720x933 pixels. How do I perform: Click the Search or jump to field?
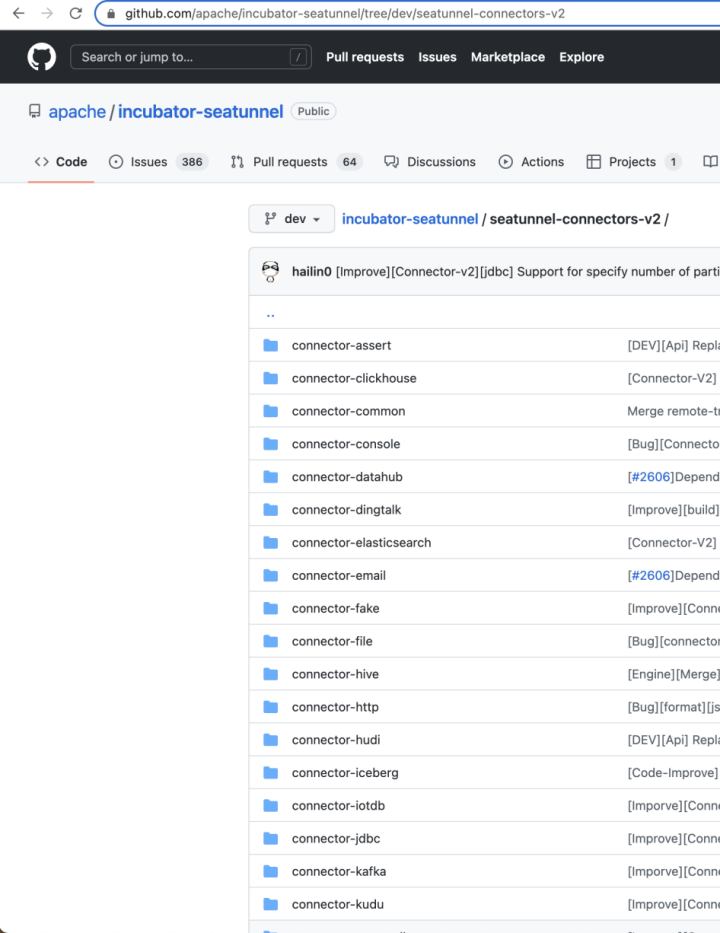click(x=180, y=57)
